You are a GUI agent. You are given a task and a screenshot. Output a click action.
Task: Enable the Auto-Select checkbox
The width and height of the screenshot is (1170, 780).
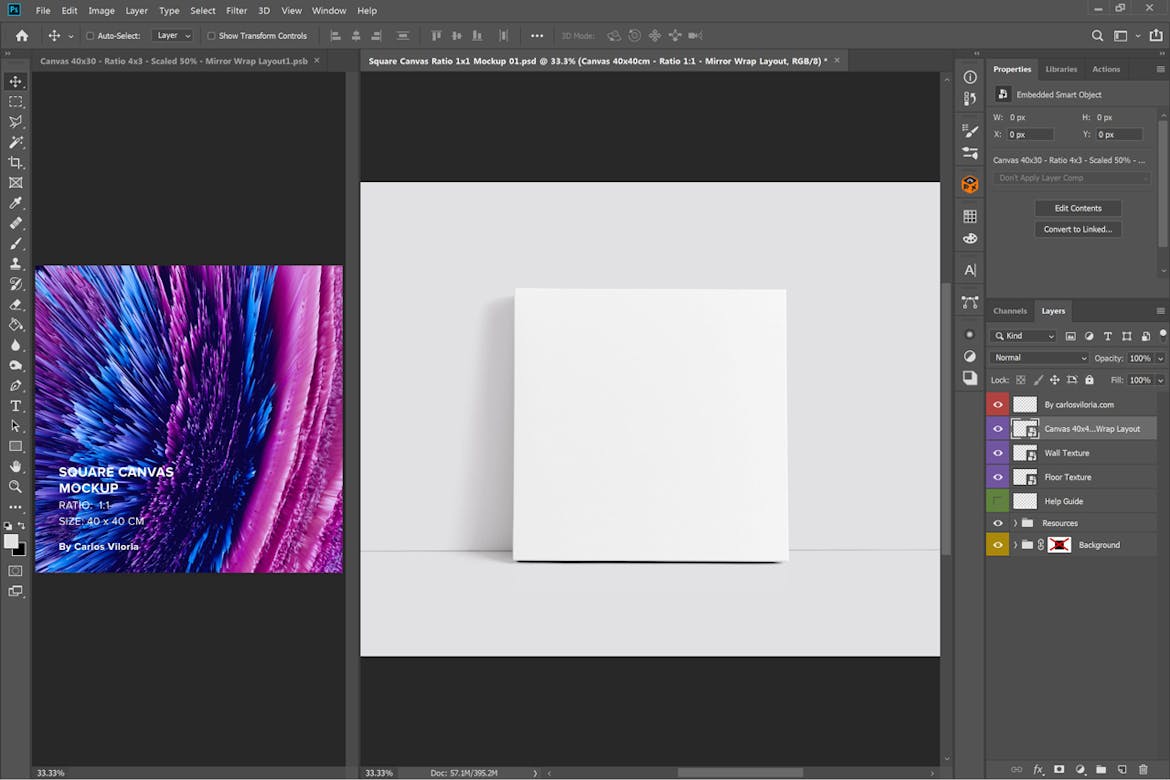point(90,36)
